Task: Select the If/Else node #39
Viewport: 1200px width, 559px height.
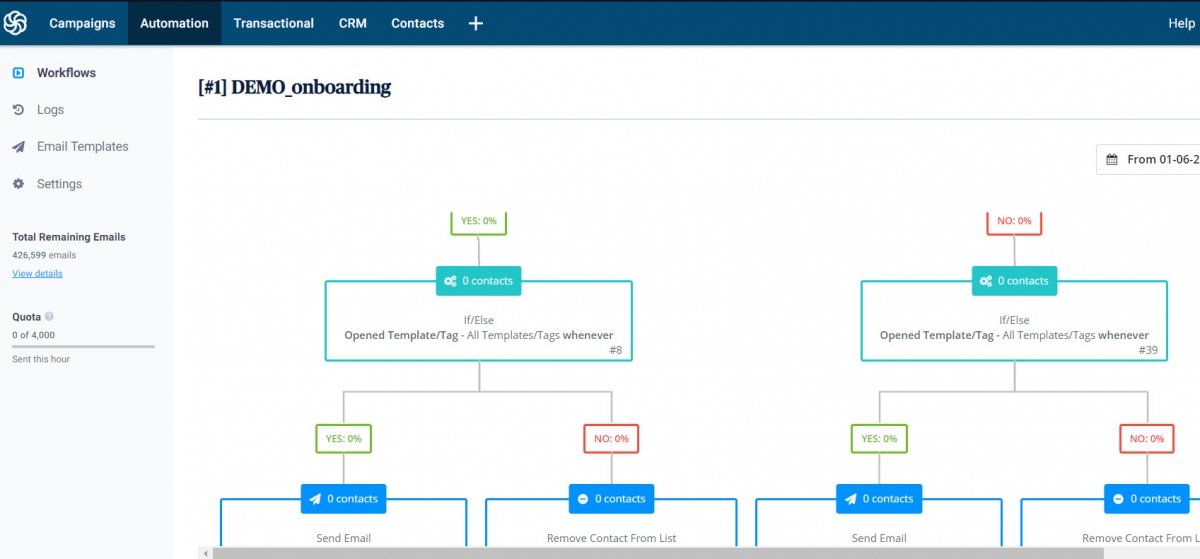Action: coord(1014,328)
